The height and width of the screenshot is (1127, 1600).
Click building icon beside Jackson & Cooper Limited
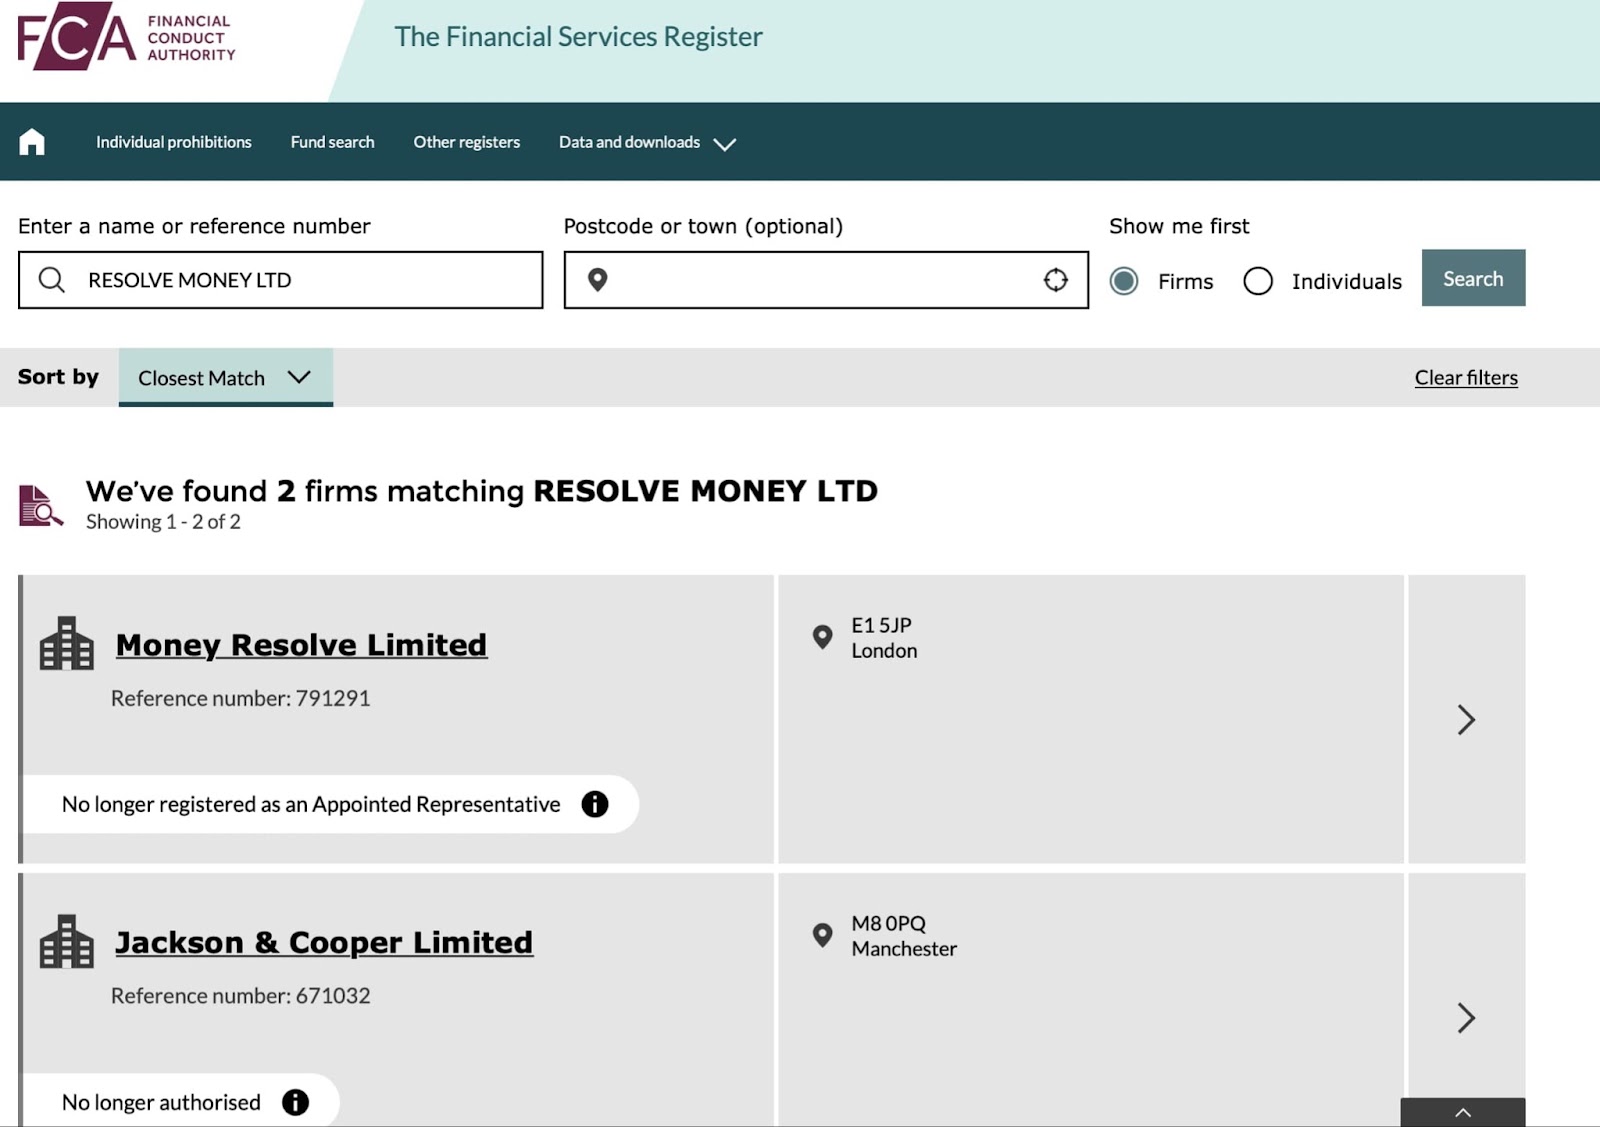tap(67, 941)
